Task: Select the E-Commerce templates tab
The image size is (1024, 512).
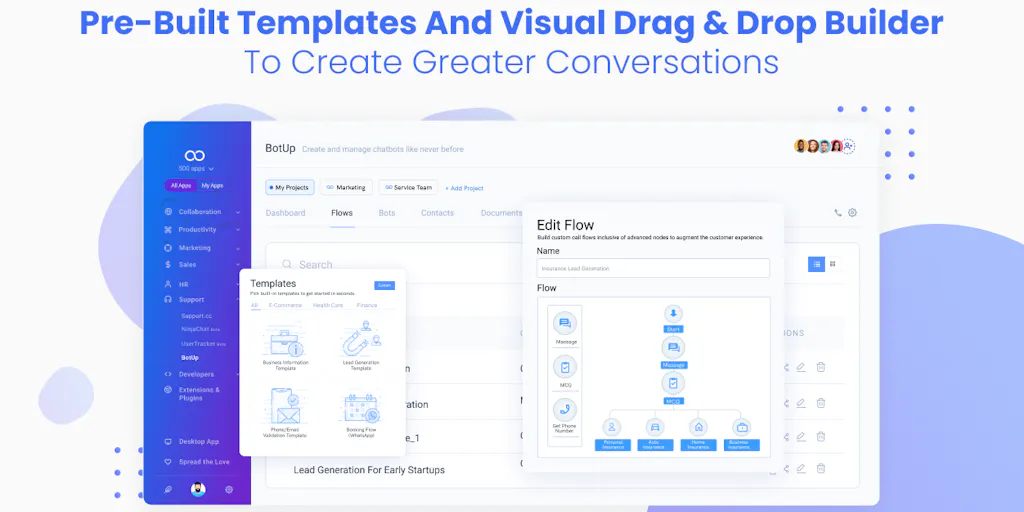Action: tap(285, 305)
